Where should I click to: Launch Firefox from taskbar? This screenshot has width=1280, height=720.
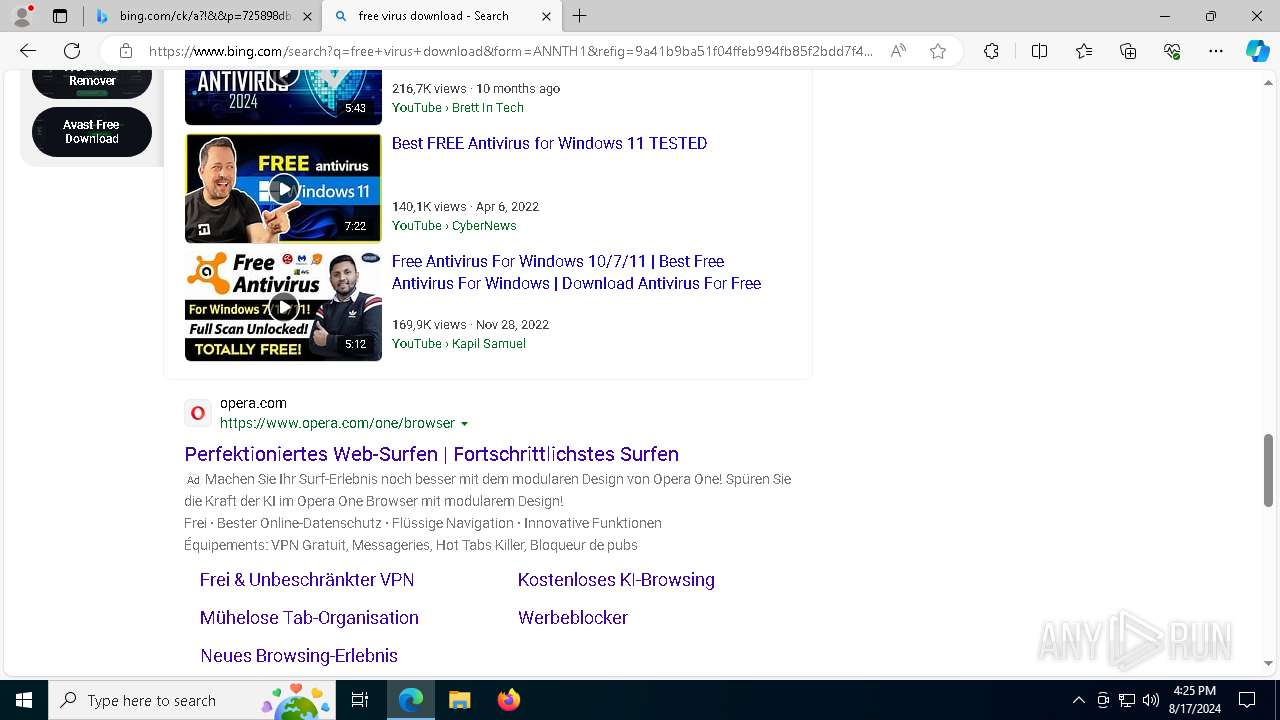click(x=508, y=700)
